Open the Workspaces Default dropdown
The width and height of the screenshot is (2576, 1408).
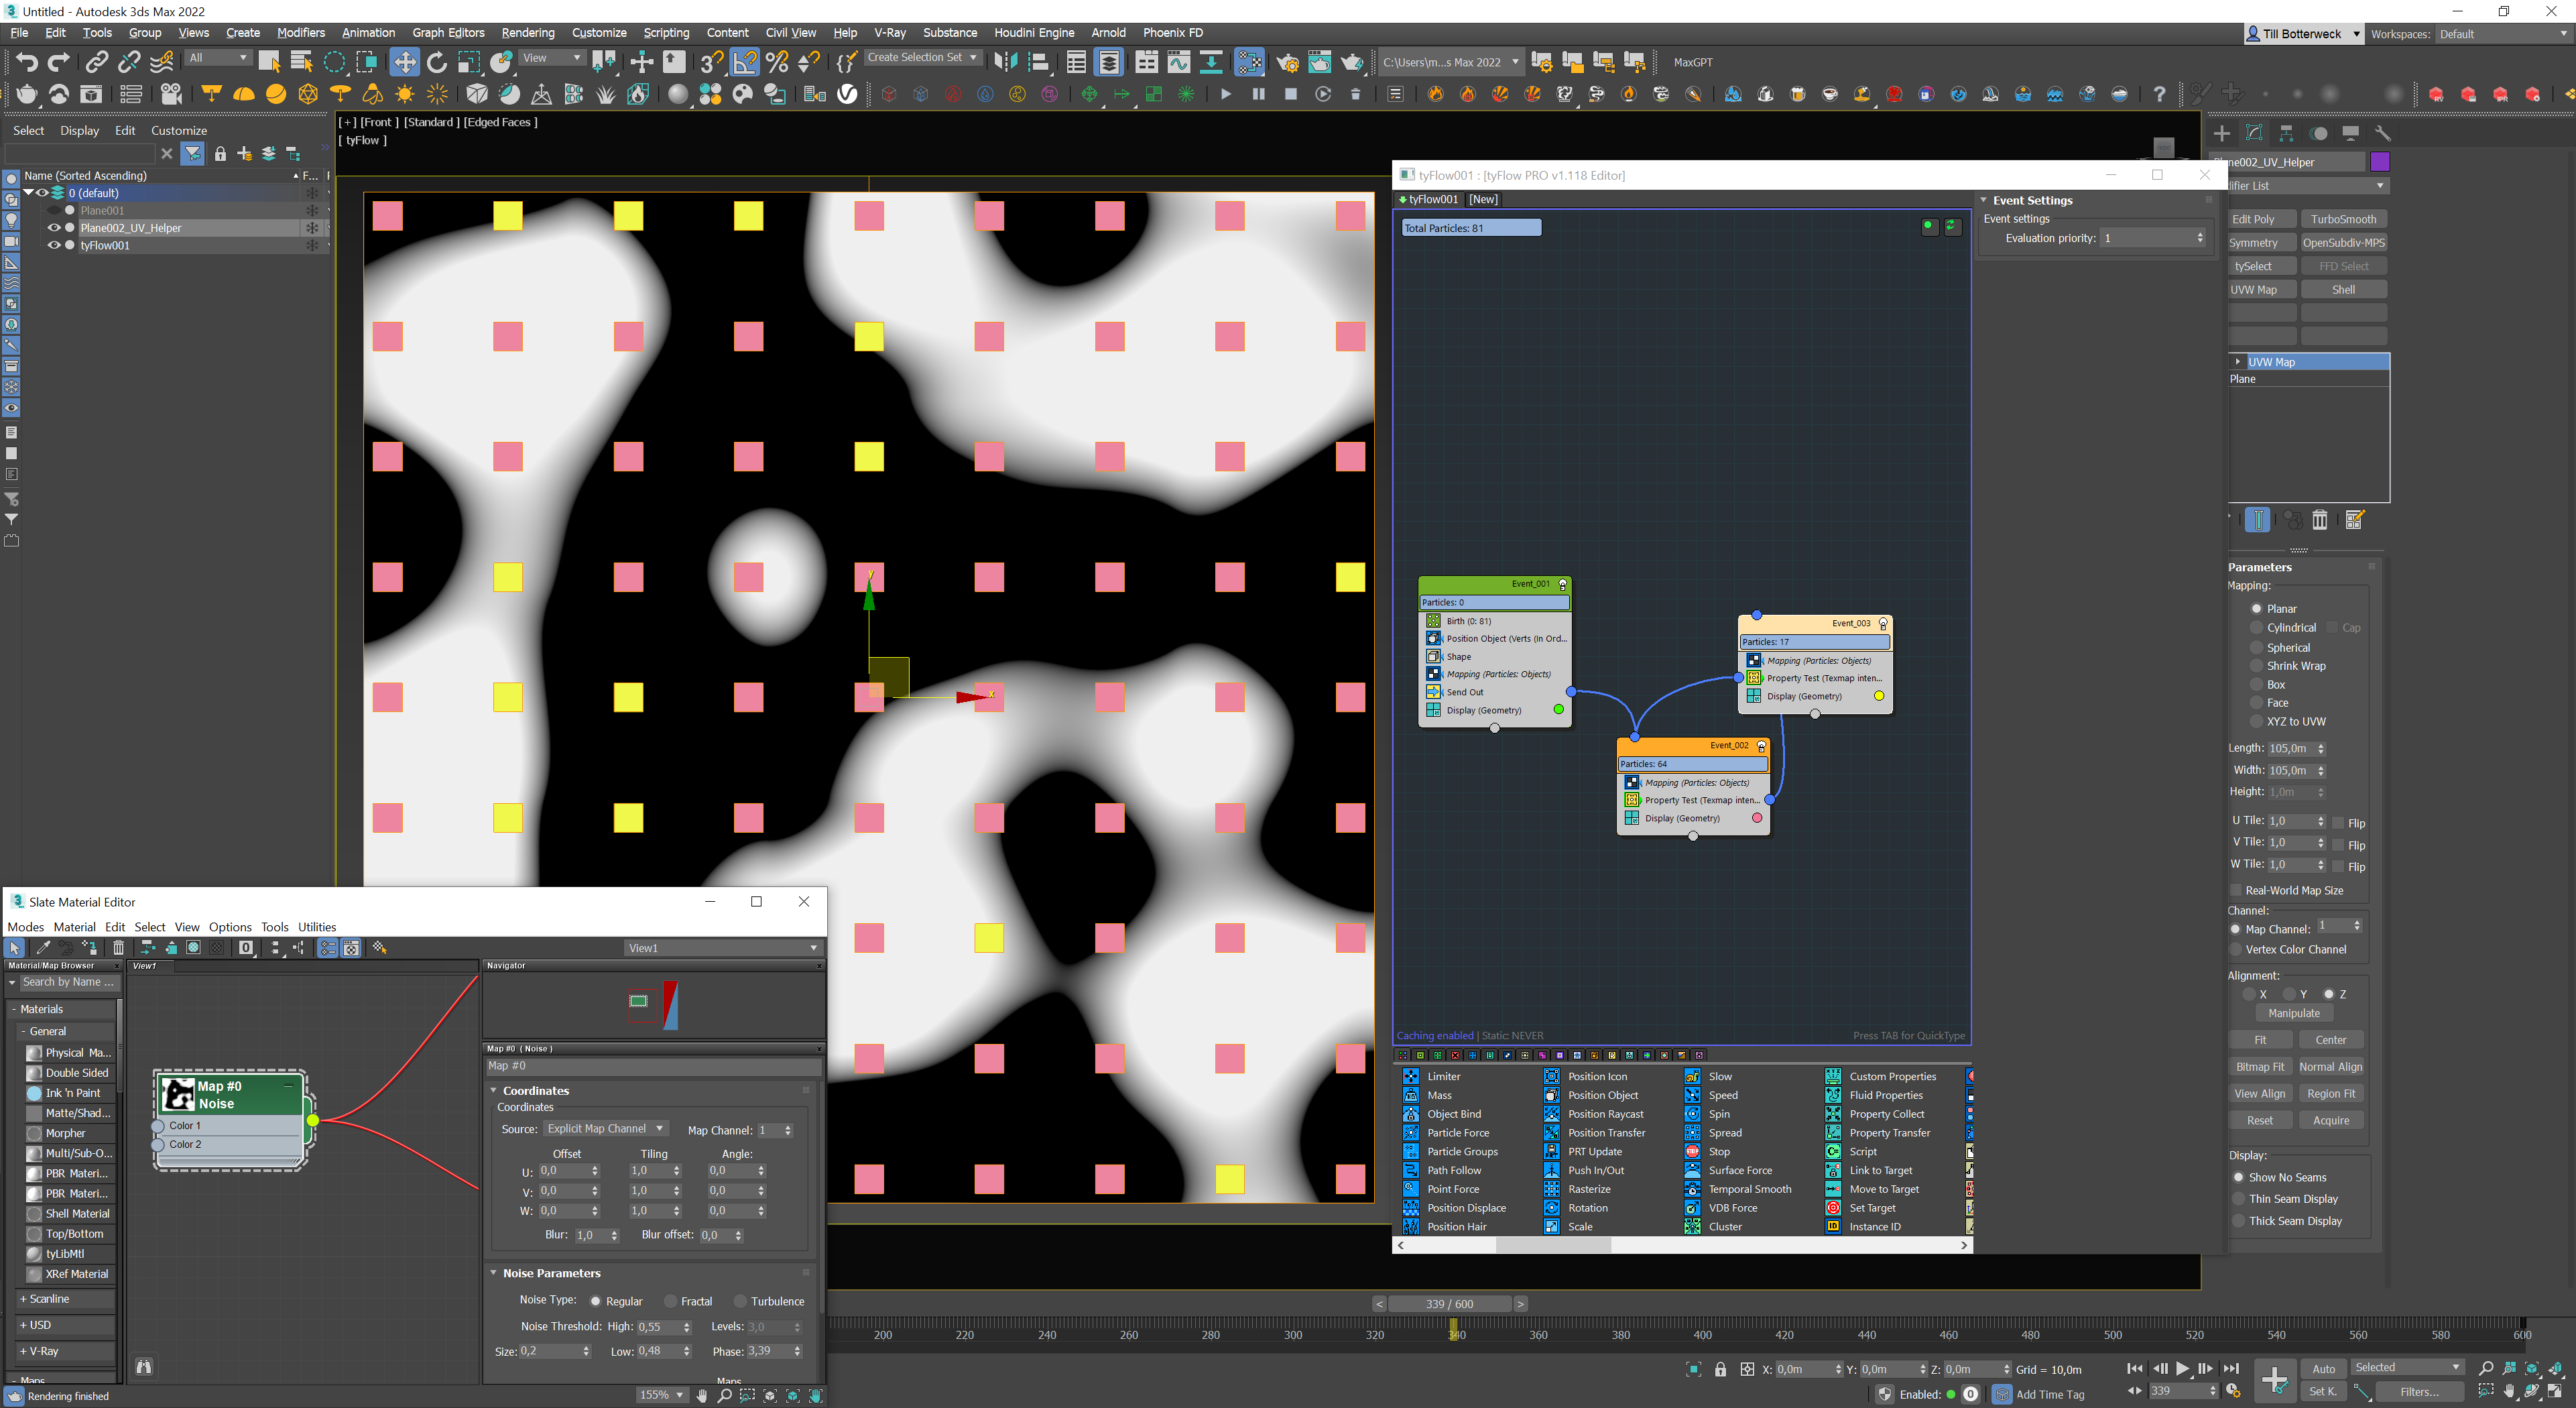(x=2503, y=34)
